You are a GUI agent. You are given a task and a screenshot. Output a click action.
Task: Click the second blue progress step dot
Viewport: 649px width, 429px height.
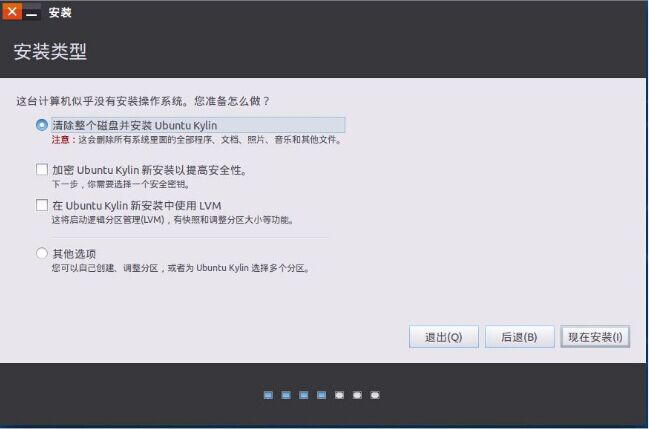pos(286,395)
